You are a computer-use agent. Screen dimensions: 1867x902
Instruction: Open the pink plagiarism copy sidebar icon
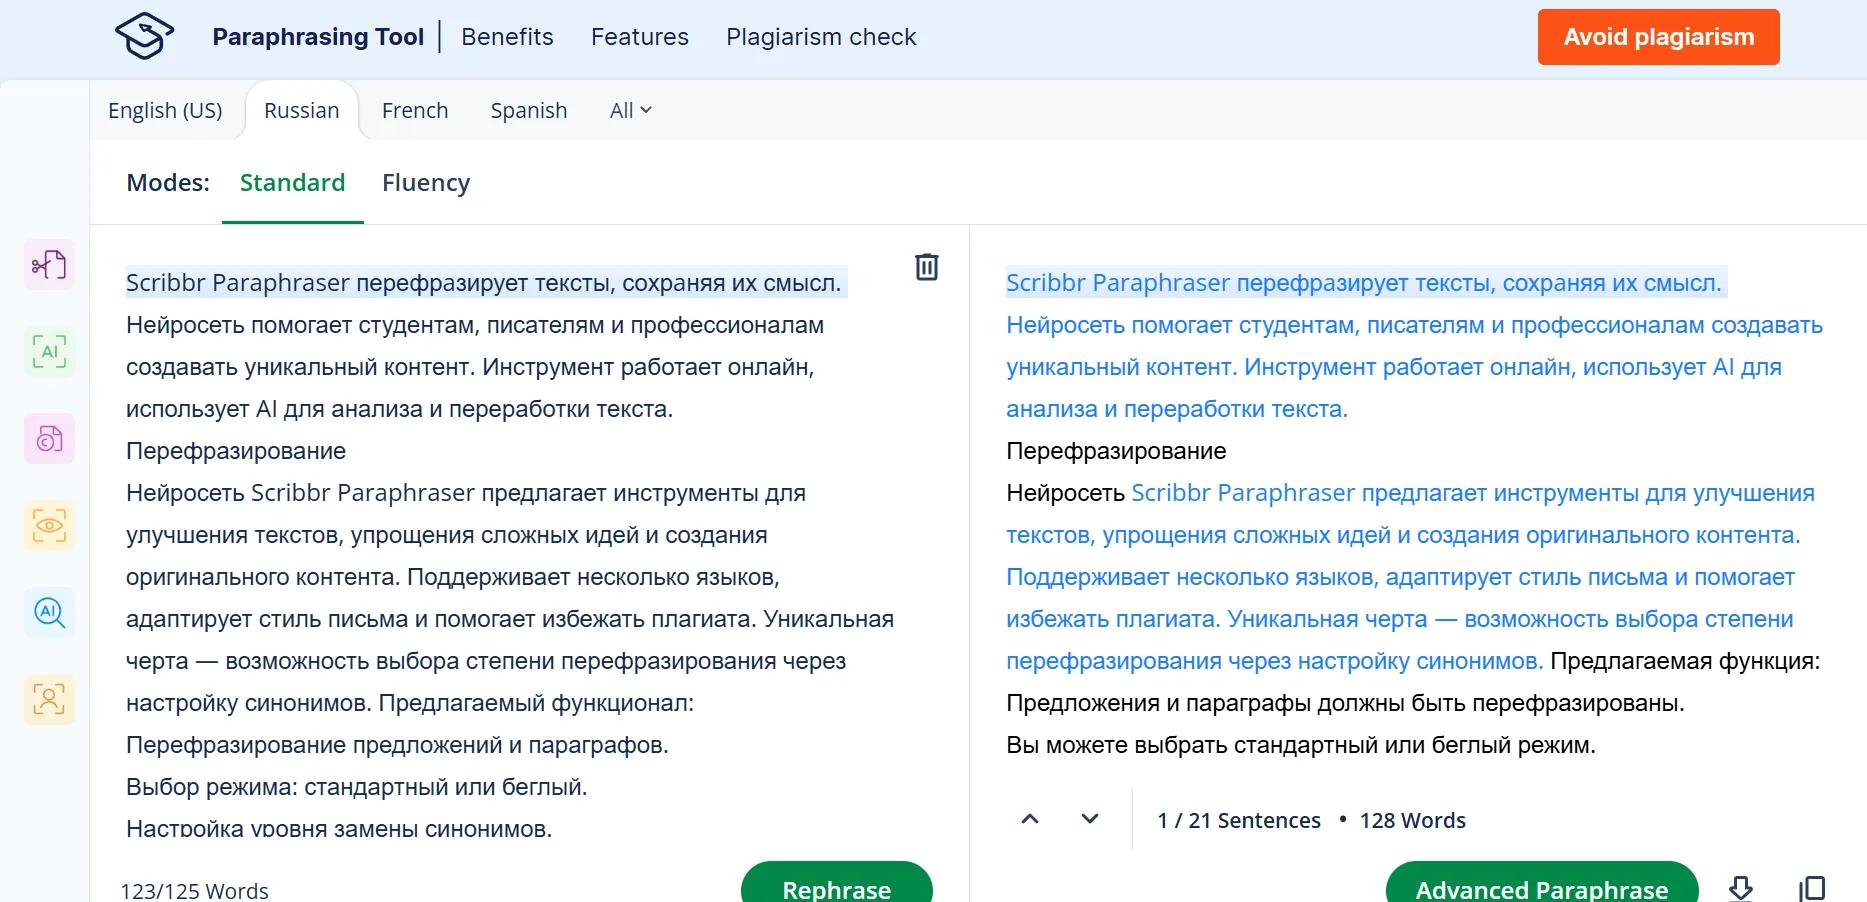point(49,439)
